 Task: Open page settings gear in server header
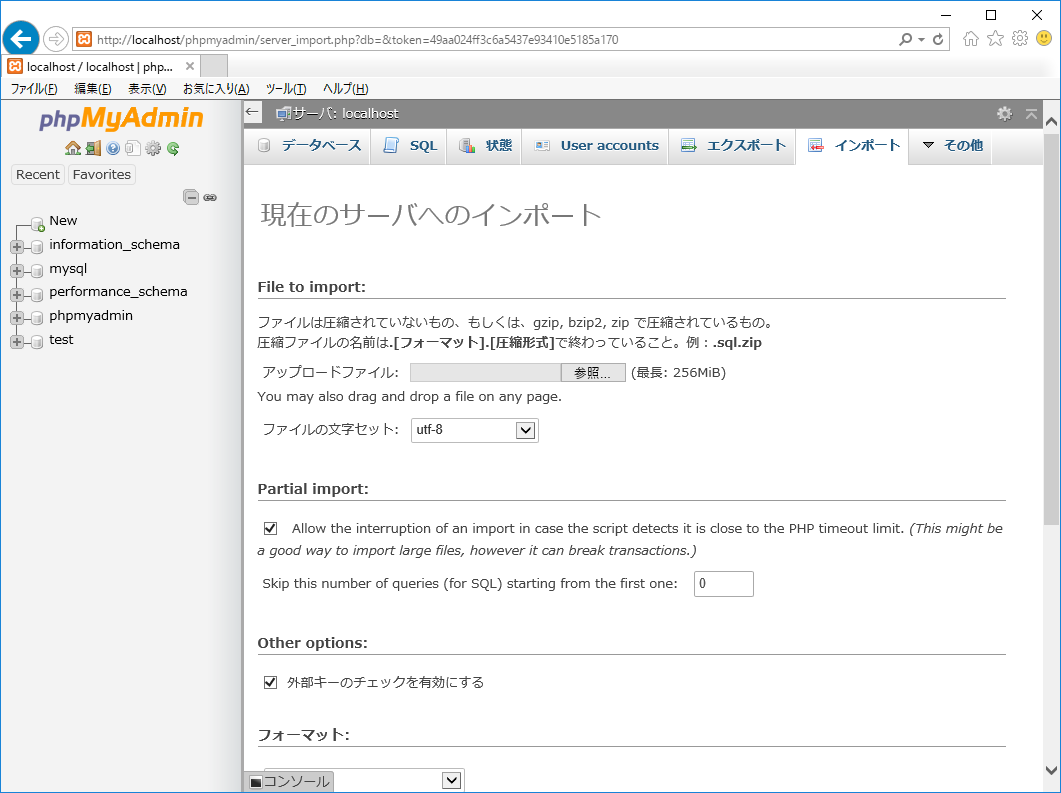point(1004,114)
